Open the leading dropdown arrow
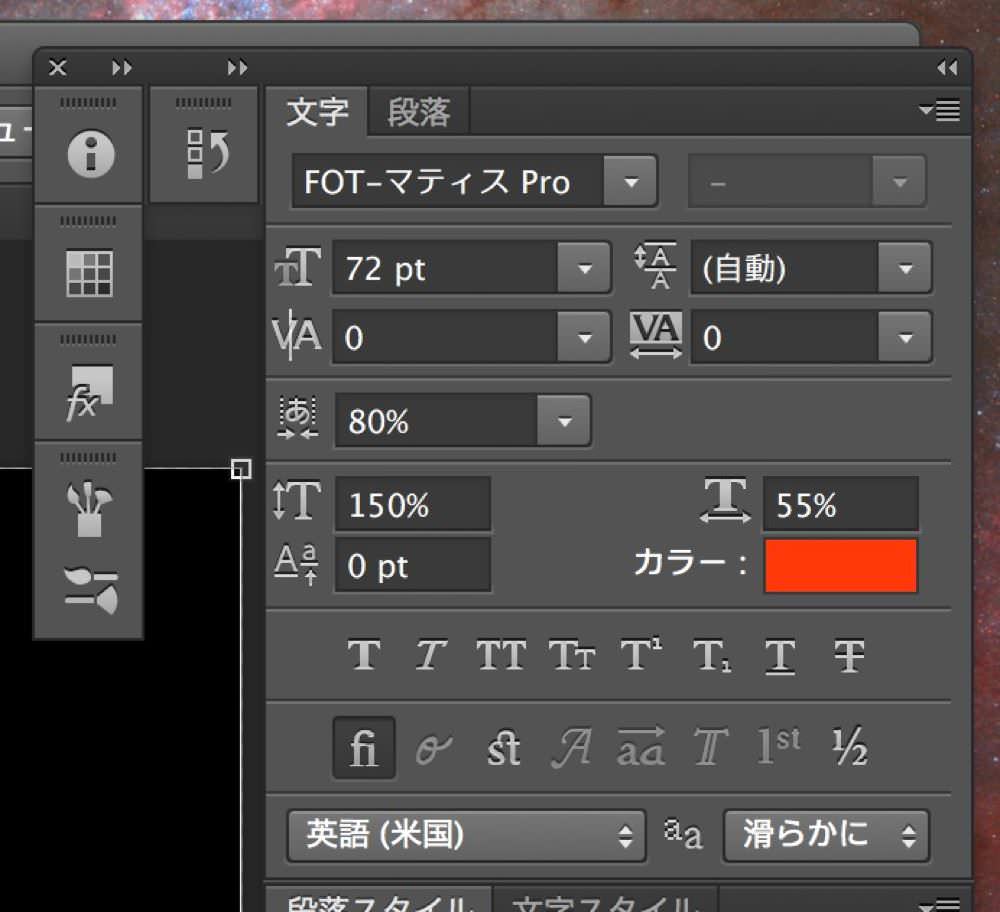Image resolution: width=1000 pixels, height=912 pixels. [x=905, y=268]
